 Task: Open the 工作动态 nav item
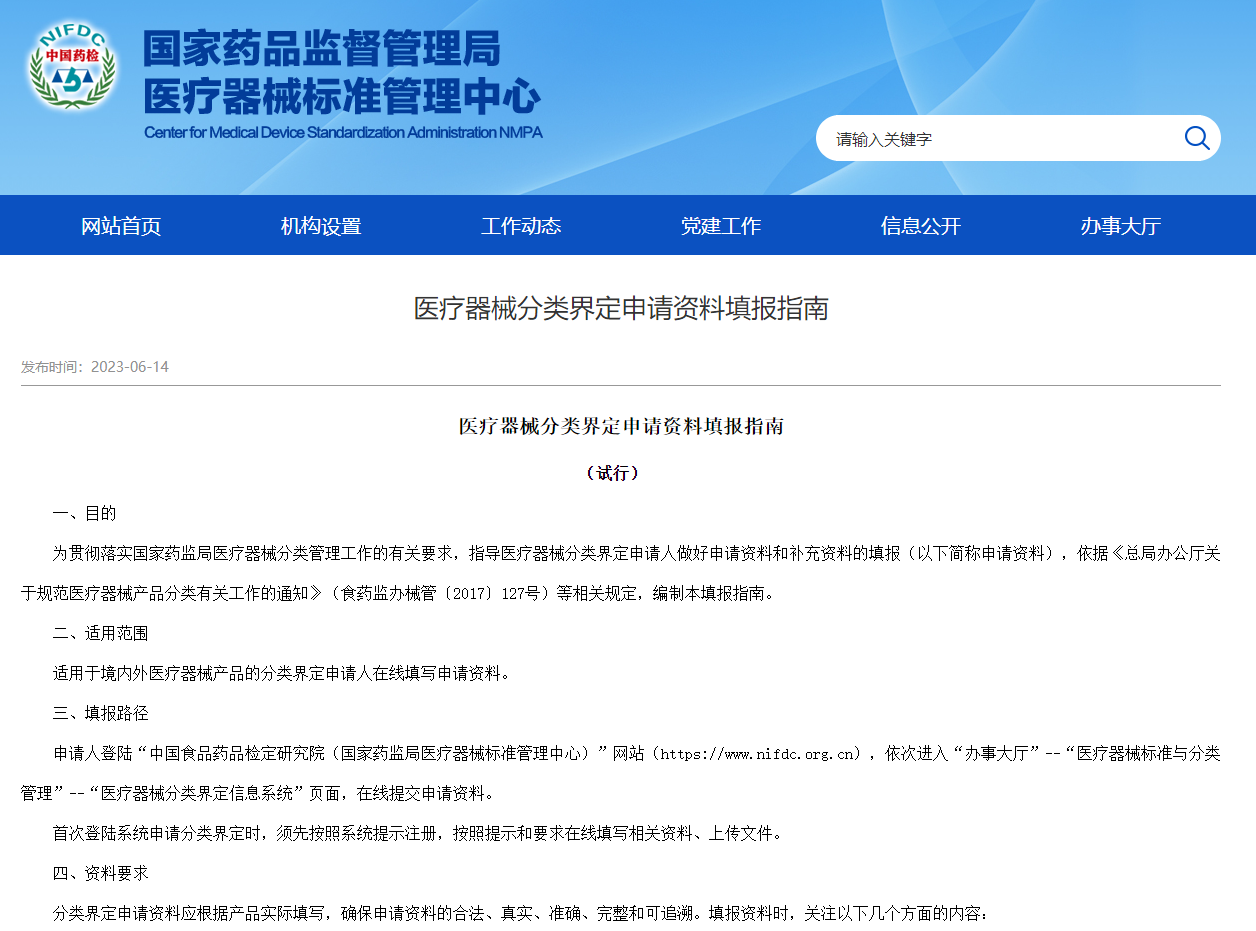[x=521, y=226]
